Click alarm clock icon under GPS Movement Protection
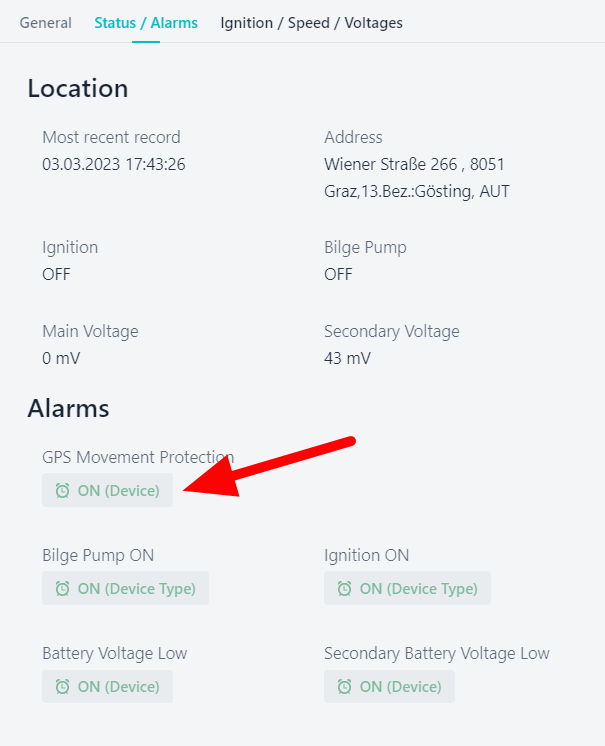The height and width of the screenshot is (746, 605). click(x=62, y=491)
